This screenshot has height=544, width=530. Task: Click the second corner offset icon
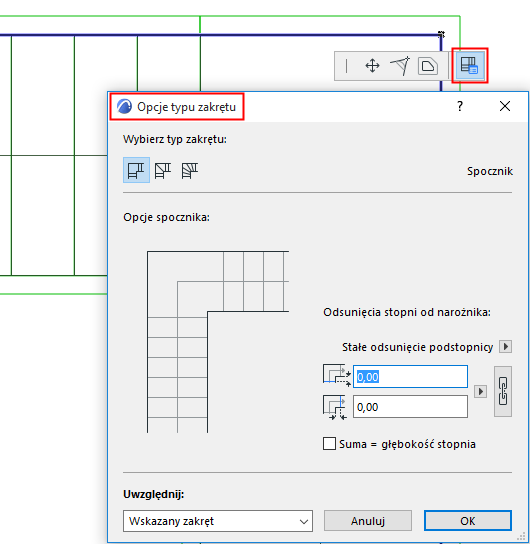pyautogui.click(x=335, y=407)
